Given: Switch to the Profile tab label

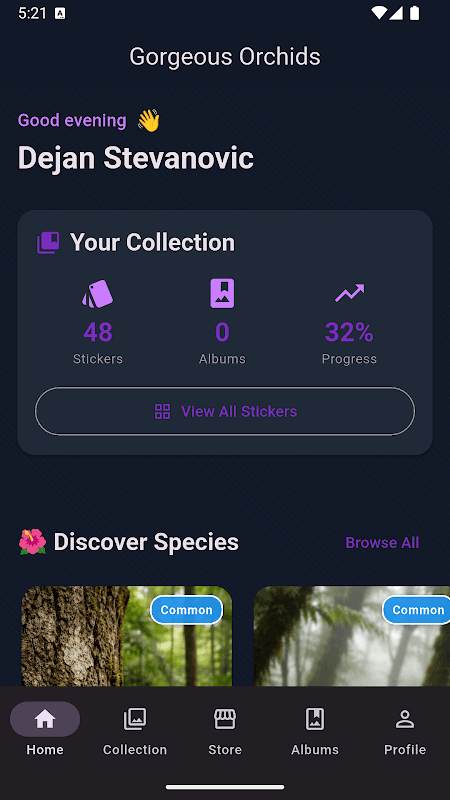Looking at the screenshot, I should click(x=405, y=749).
